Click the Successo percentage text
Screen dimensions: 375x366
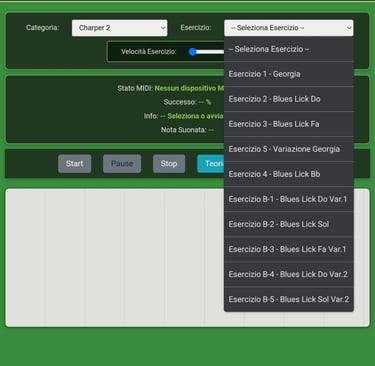coord(187,102)
